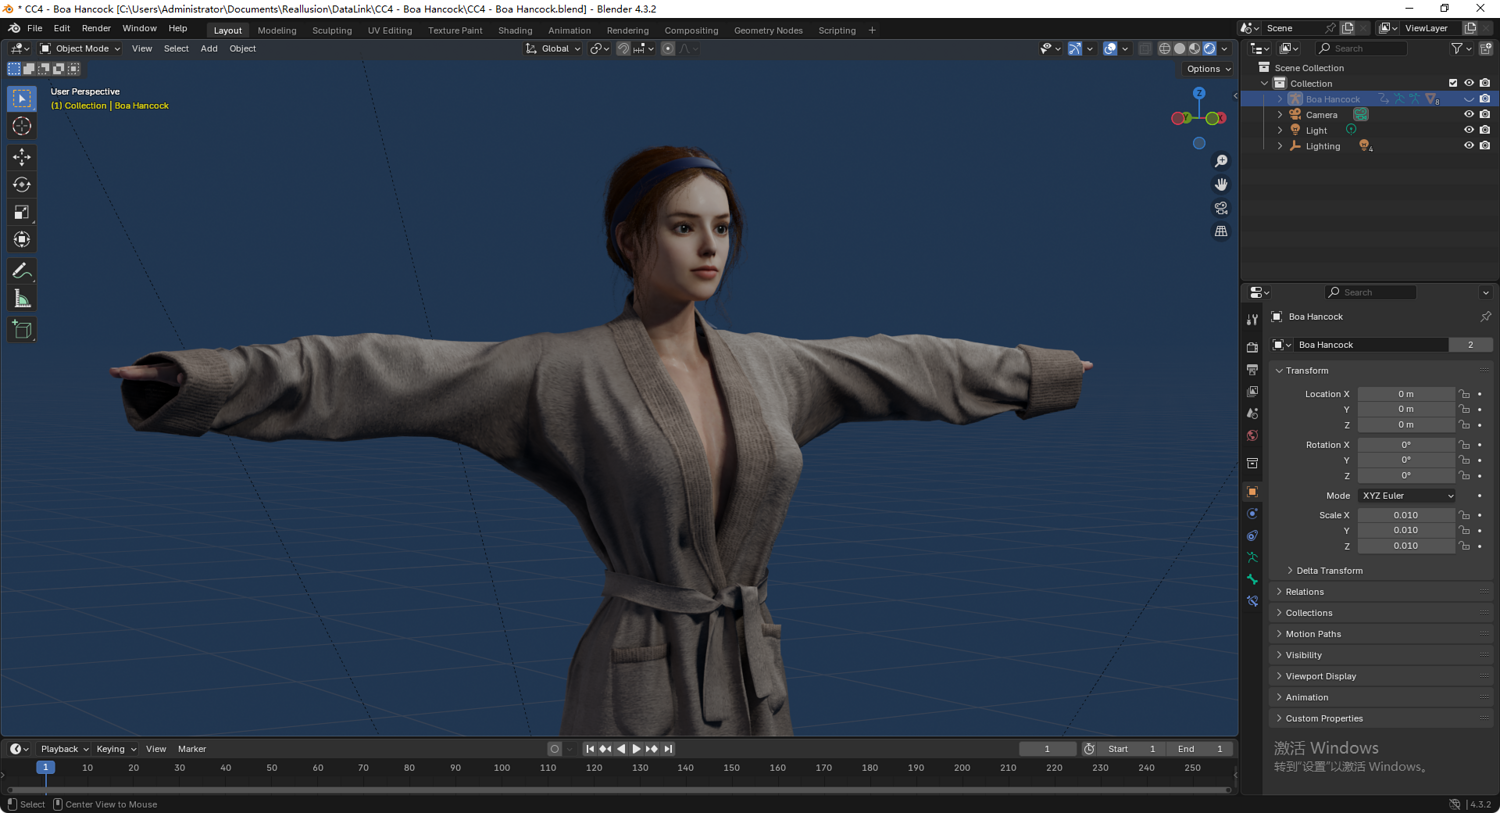Activate the combined Transform tool
The width and height of the screenshot is (1500, 813).
(x=22, y=239)
